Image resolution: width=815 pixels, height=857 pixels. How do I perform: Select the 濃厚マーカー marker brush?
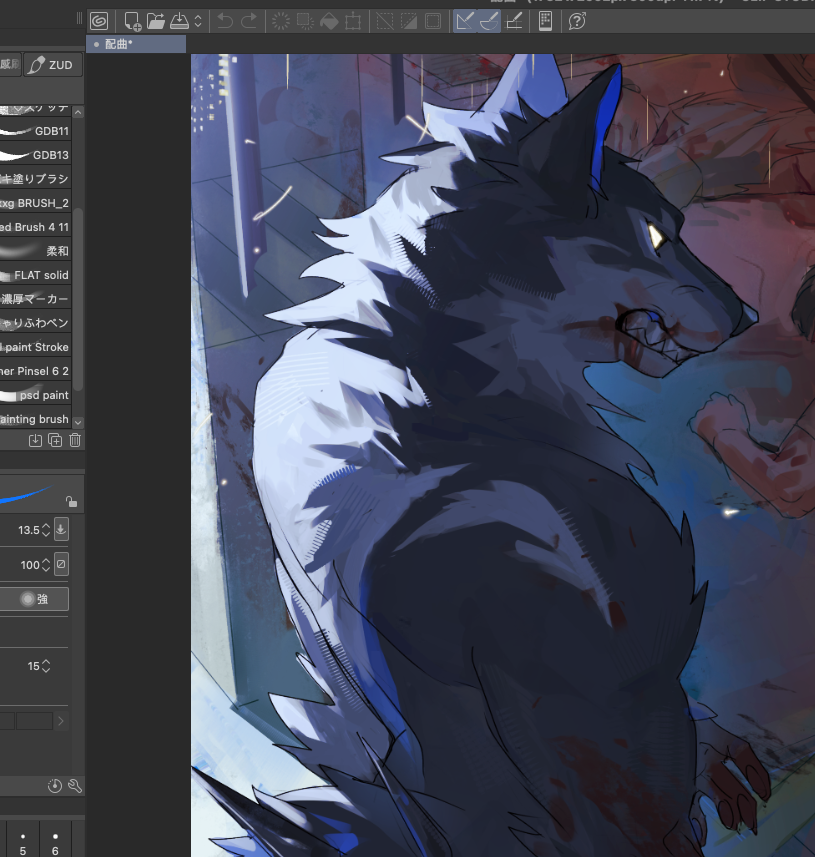tap(36, 299)
